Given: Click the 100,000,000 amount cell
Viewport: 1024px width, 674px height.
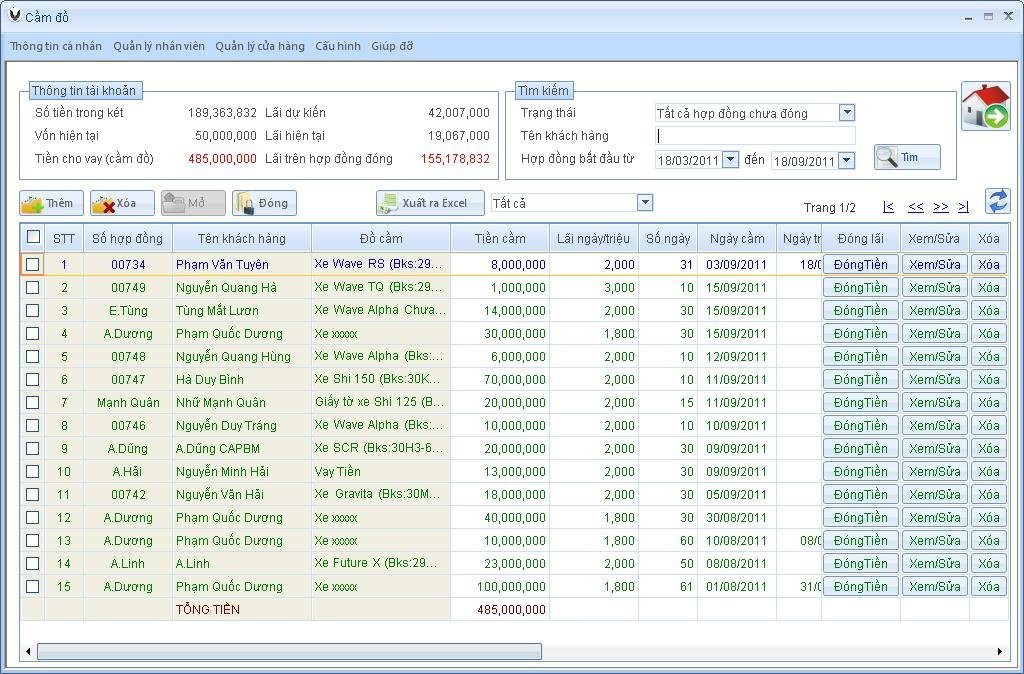Looking at the screenshot, I should point(500,586).
